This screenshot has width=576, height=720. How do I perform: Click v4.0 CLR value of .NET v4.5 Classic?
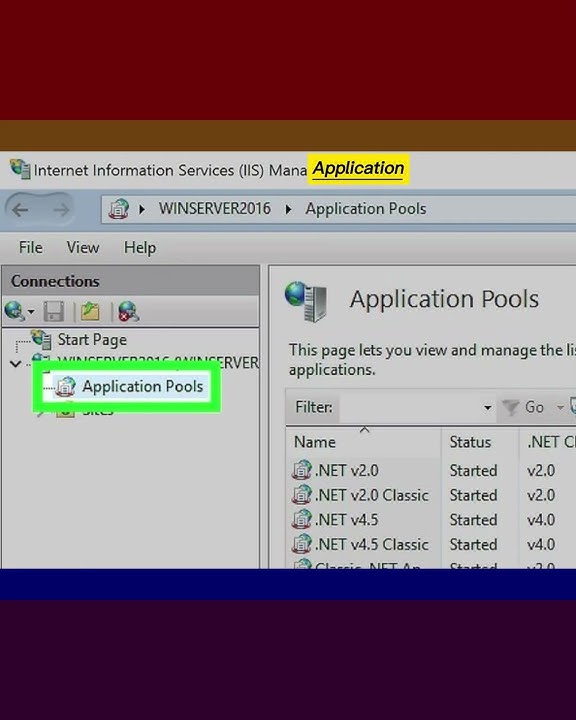(541, 545)
